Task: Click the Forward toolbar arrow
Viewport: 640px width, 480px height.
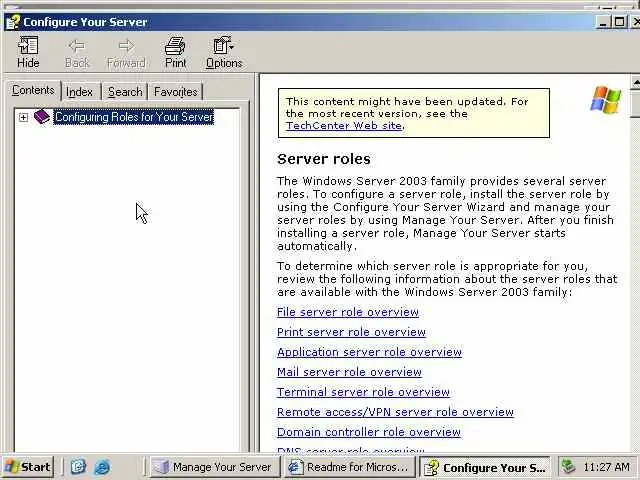Action: coord(127,52)
